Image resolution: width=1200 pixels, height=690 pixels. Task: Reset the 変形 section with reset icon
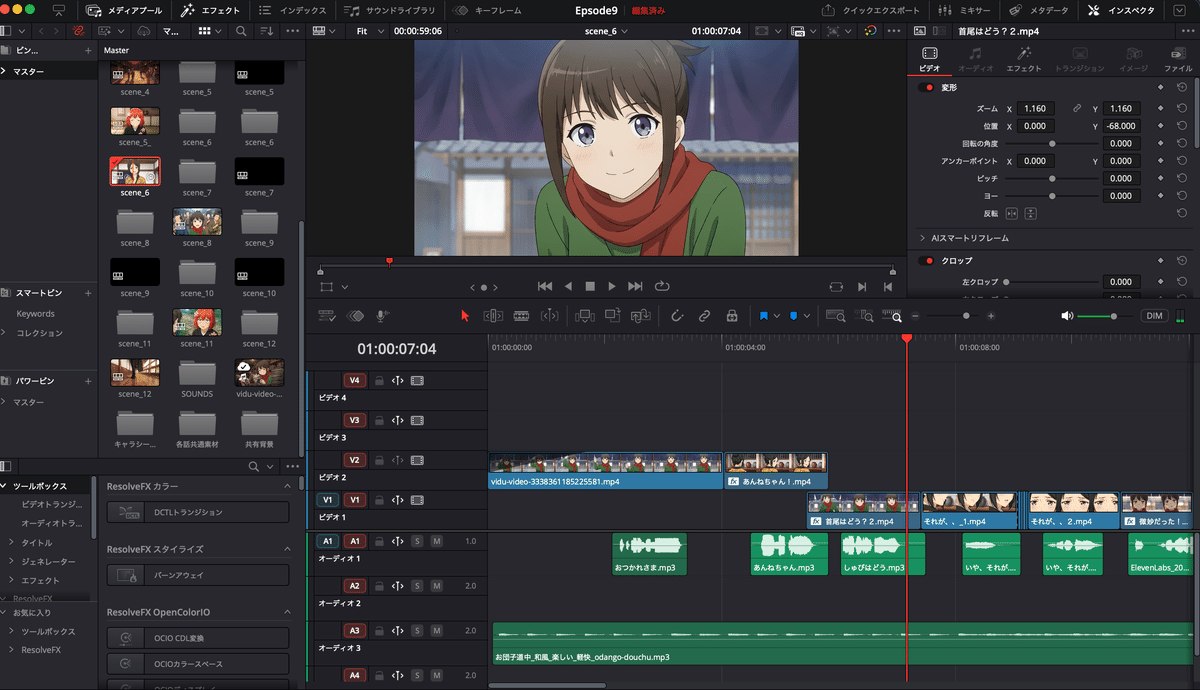coord(1182,87)
